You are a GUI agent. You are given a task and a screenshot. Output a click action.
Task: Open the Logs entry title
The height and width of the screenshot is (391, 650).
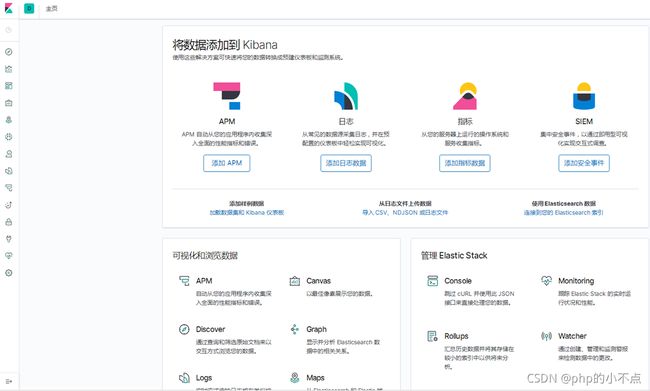[x=204, y=378]
